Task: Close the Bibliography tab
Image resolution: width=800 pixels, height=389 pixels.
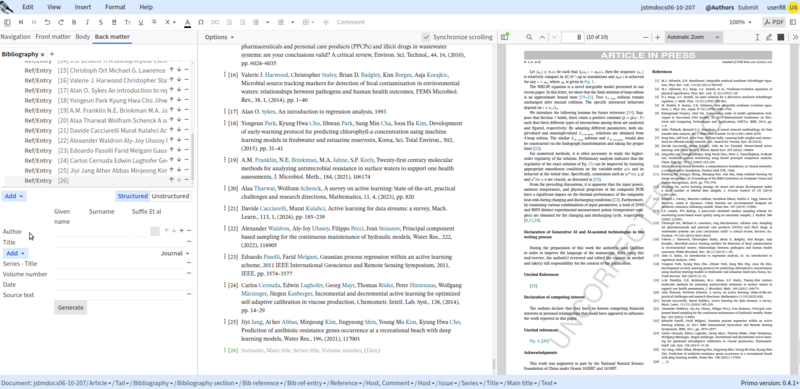Action: click(x=43, y=54)
